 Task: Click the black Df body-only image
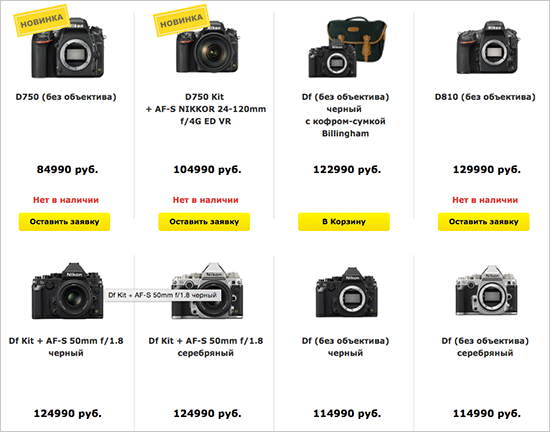coord(347,292)
